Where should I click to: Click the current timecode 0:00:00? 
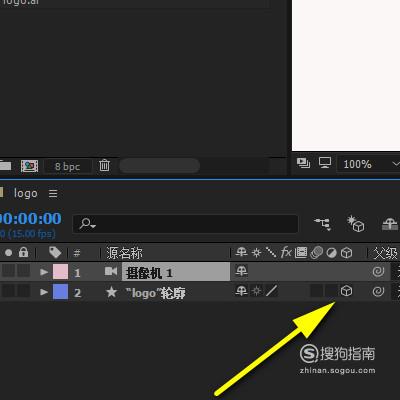pyautogui.click(x=31, y=219)
